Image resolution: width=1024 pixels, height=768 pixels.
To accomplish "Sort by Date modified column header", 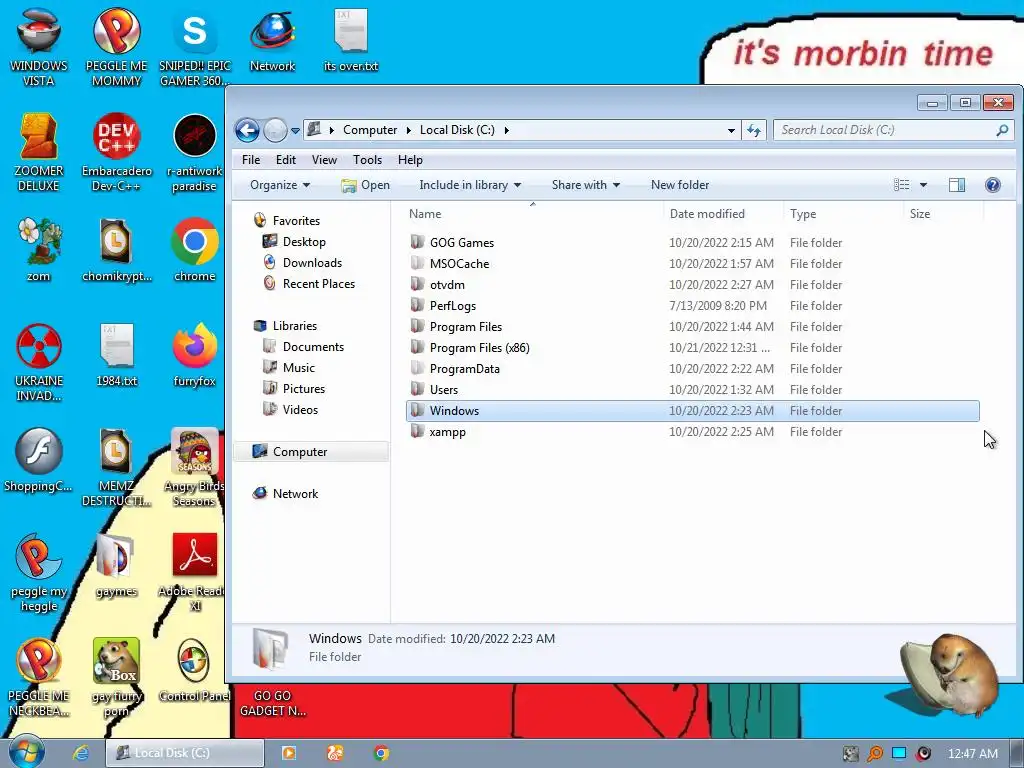I will [x=723, y=214].
